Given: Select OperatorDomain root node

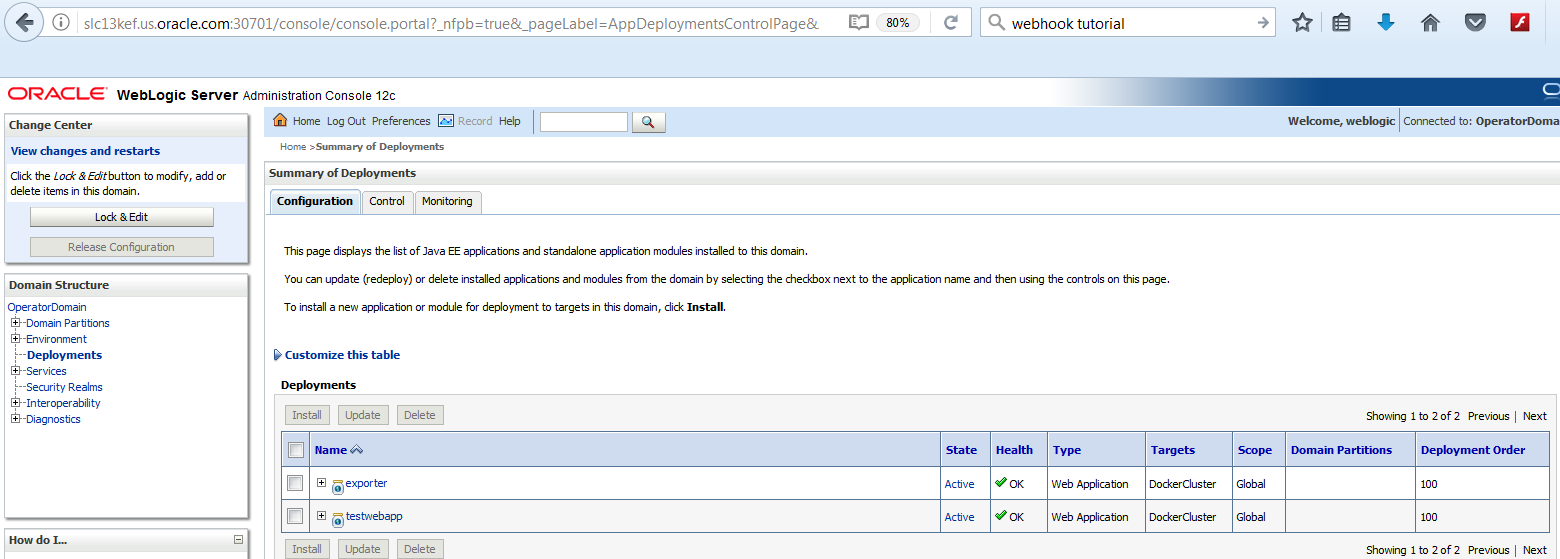Looking at the screenshot, I should (47, 307).
